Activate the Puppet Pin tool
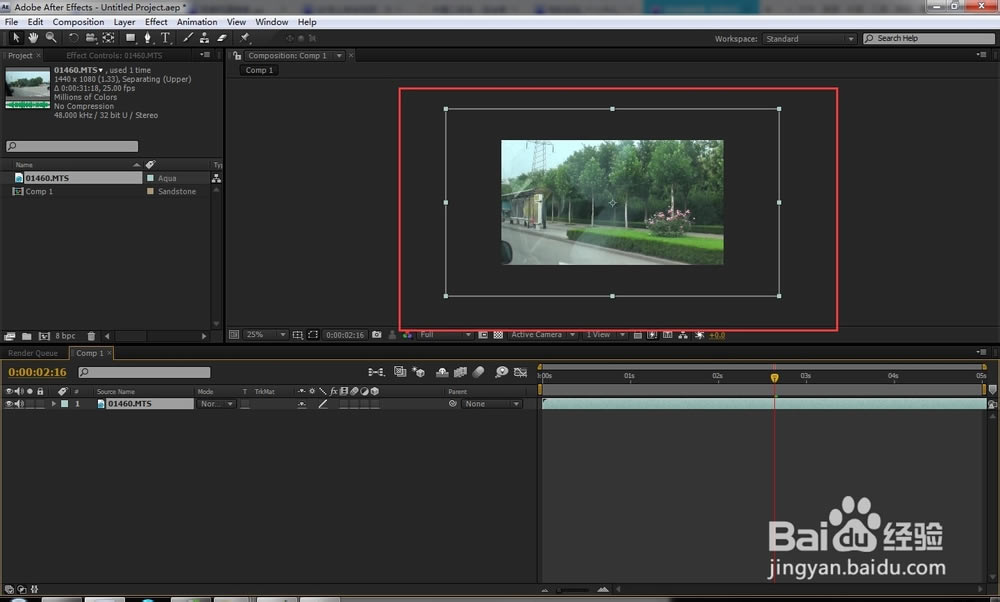This screenshot has width=1000, height=602. coord(243,37)
